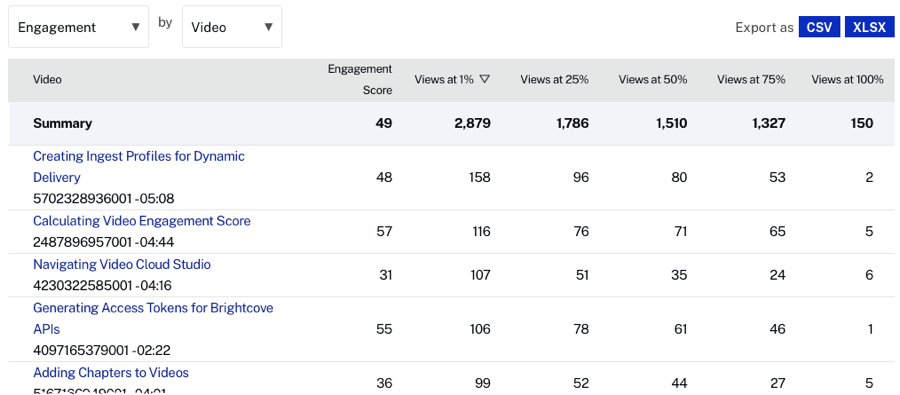Open Creating Ingest Profiles for Dynamic Delivery
Screen dimensions: 900x395
139,166
